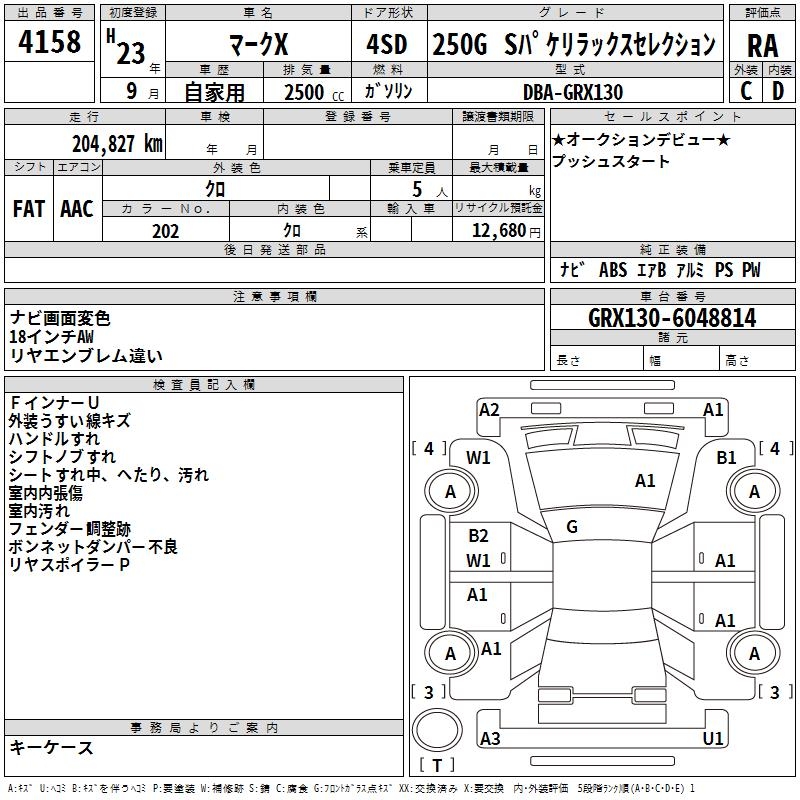Viewport: 800px width, 800px height.
Task: Select the B2 damage mark on the diagram
Action: (478, 537)
